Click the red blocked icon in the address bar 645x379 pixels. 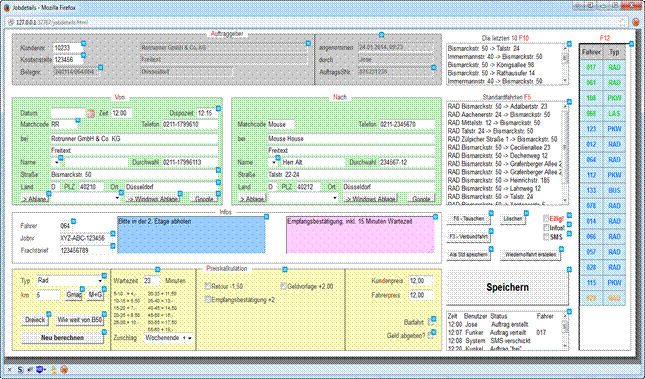coord(636,22)
